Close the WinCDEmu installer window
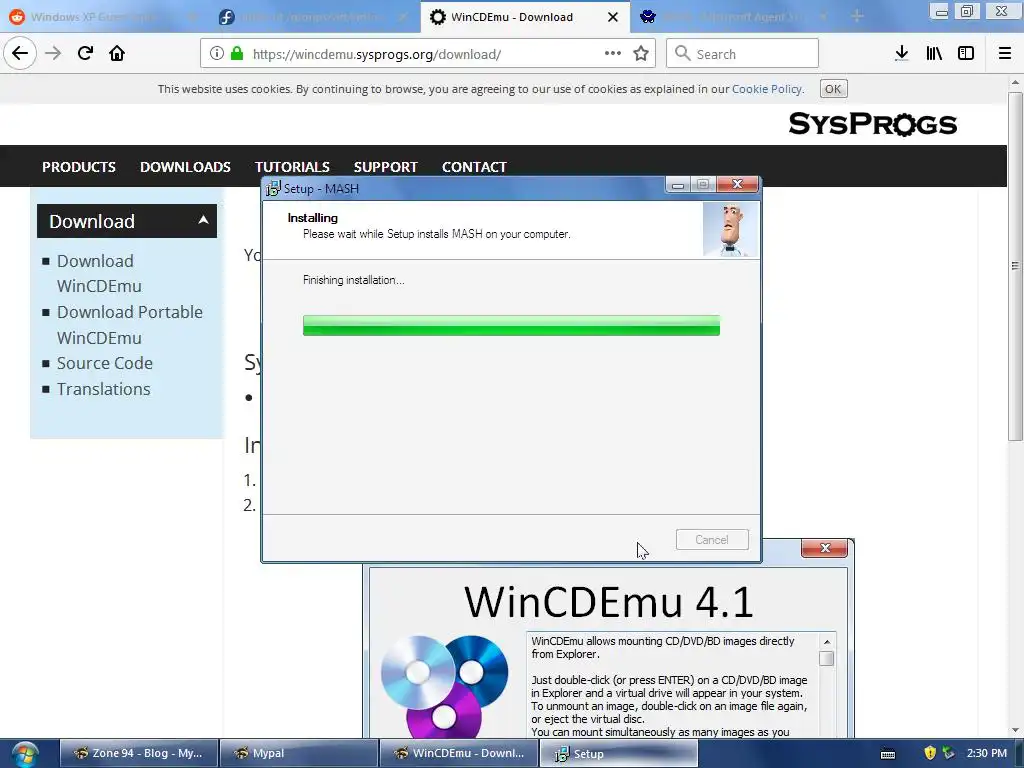 825,548
